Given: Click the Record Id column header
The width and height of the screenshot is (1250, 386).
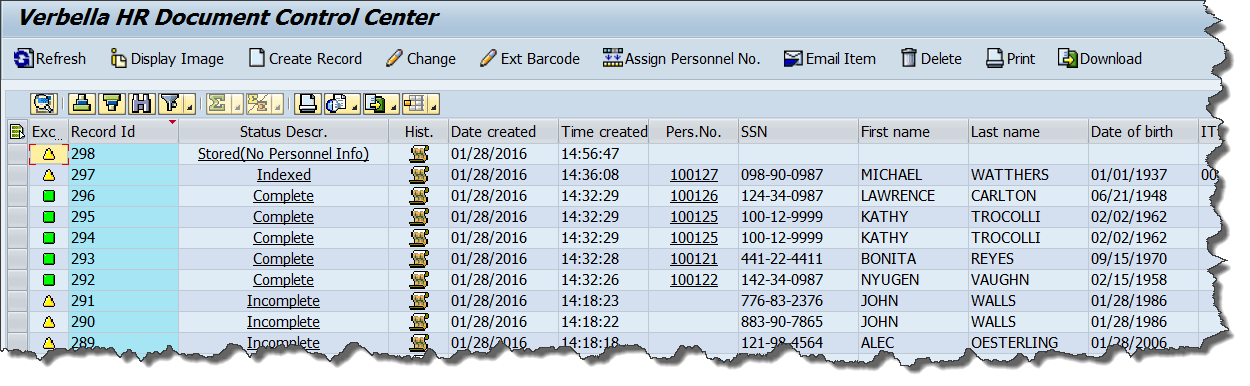Looking at the screenshot, I should coord(123,131).
